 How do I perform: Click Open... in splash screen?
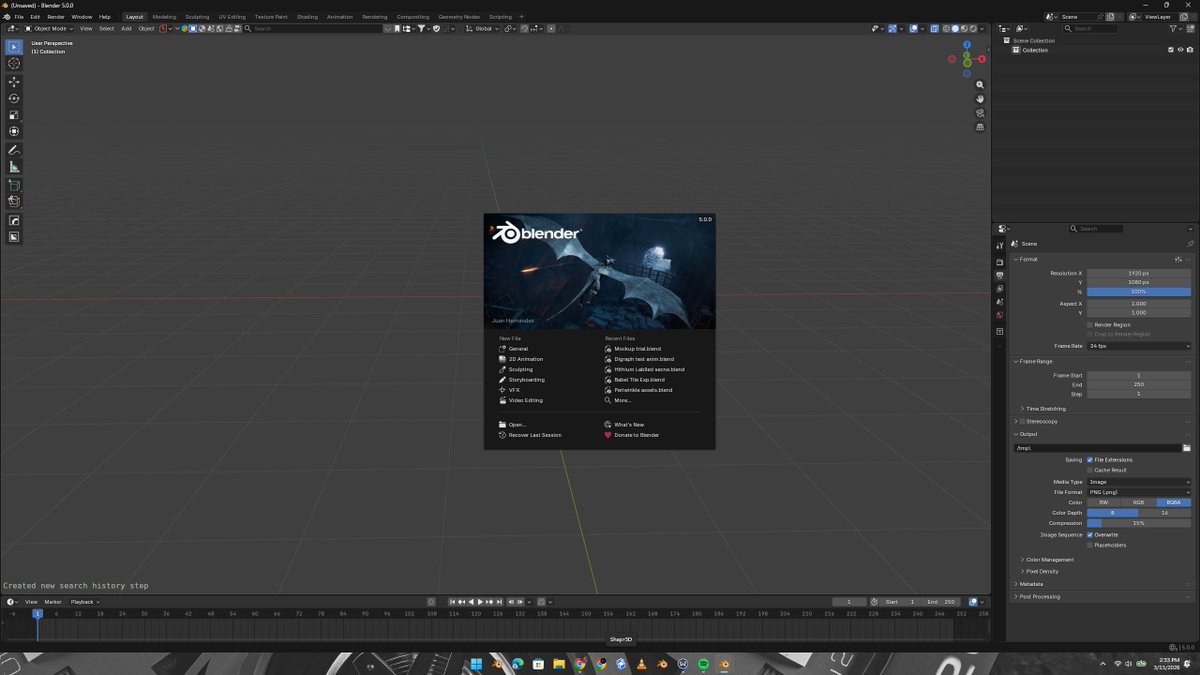point(517,425)
